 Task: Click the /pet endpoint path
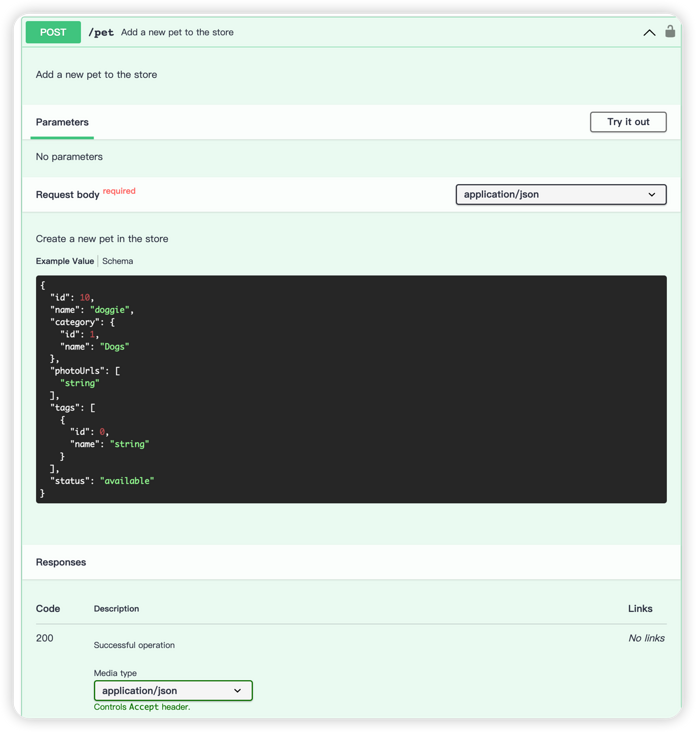point(101,33)
